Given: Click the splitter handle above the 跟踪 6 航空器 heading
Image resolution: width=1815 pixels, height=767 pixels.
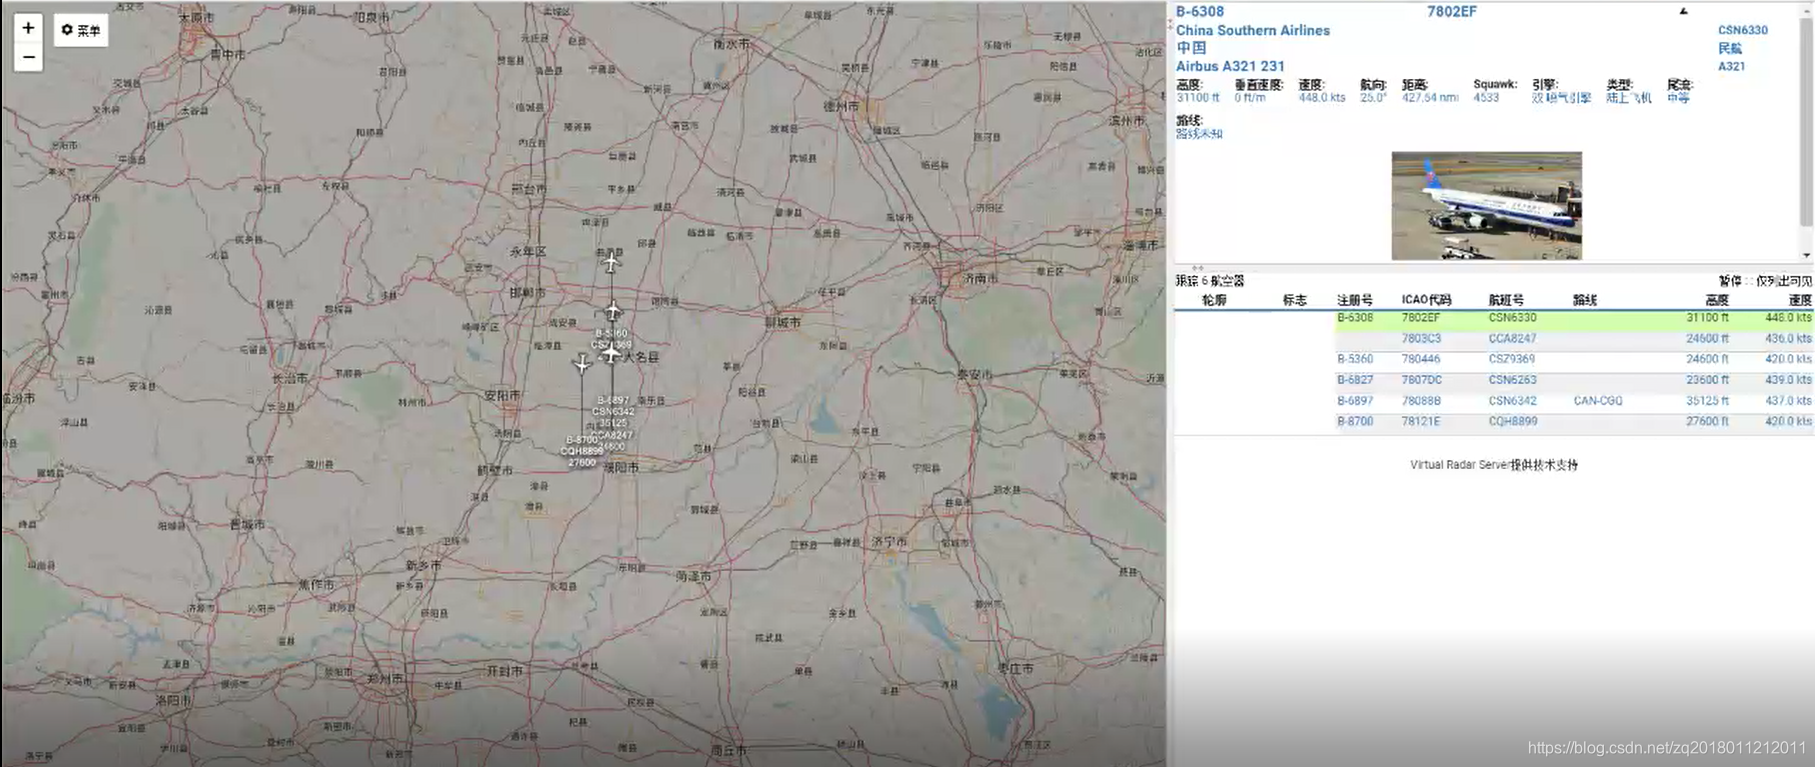Looking at the screenshot, I should pyautogui.click(x=1198, y=269).
